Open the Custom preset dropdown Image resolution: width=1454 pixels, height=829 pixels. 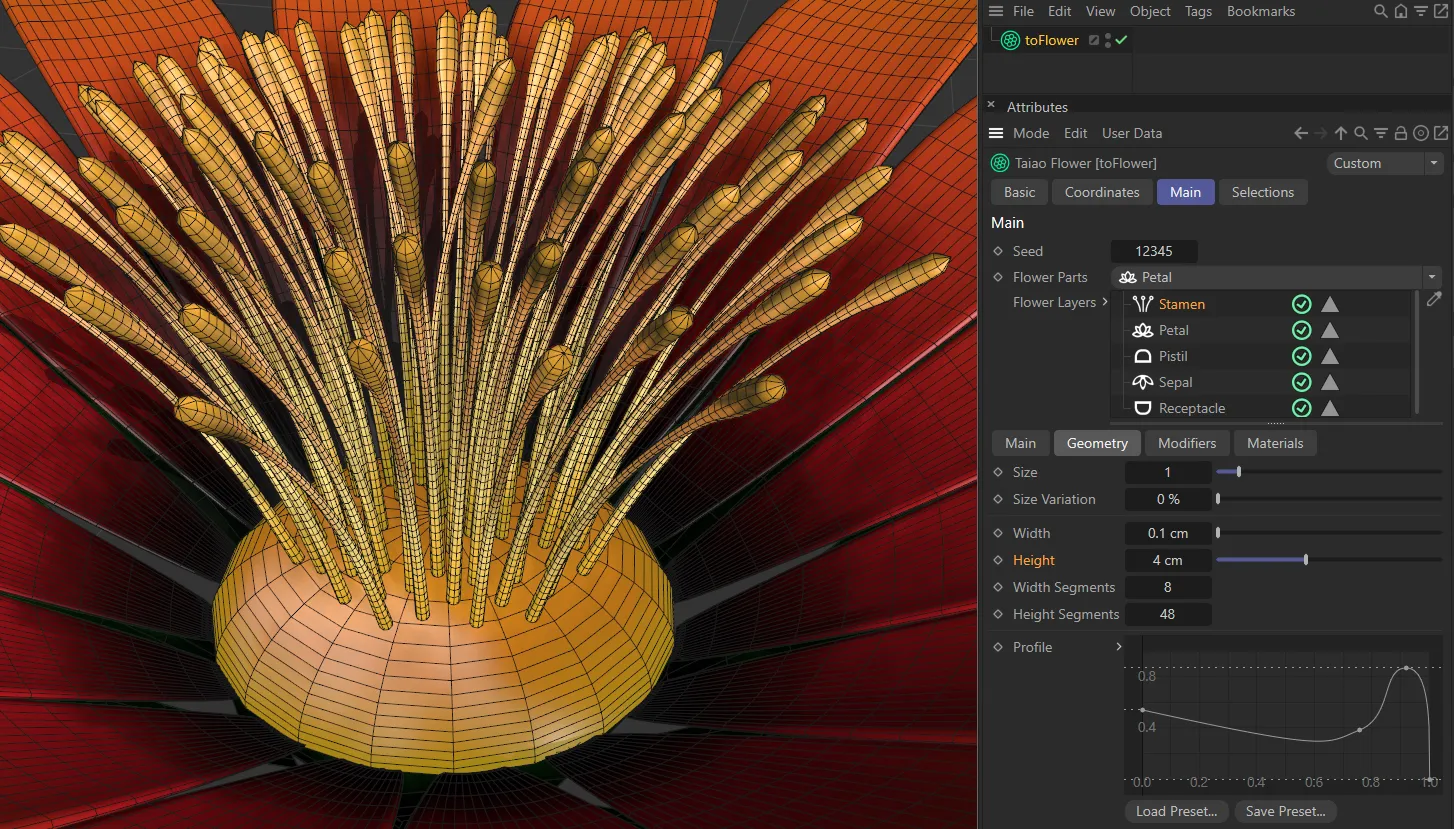[x=1434, y=163]
